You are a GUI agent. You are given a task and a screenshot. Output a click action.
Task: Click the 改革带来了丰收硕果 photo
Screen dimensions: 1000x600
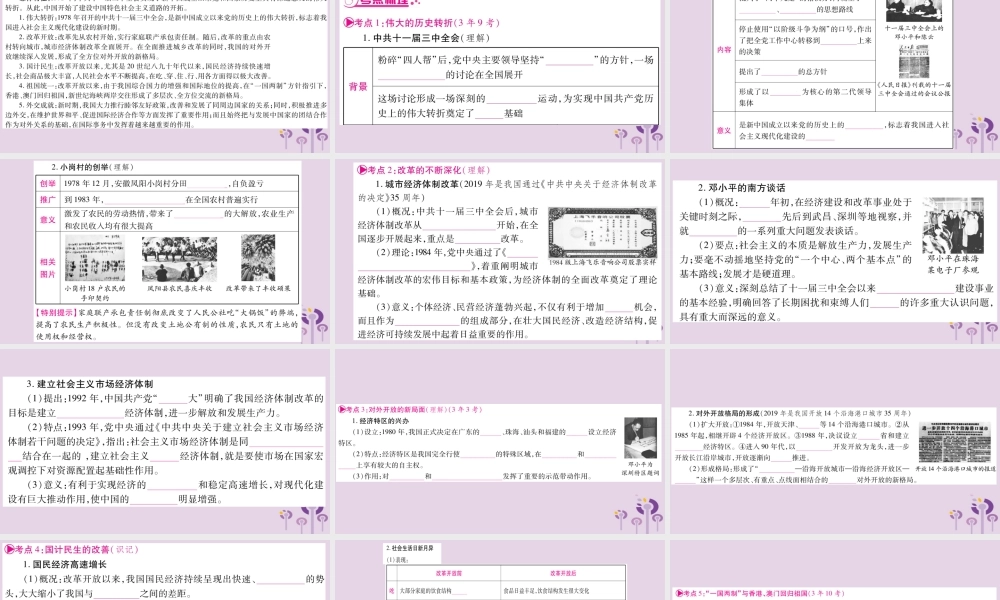point(258,258)
